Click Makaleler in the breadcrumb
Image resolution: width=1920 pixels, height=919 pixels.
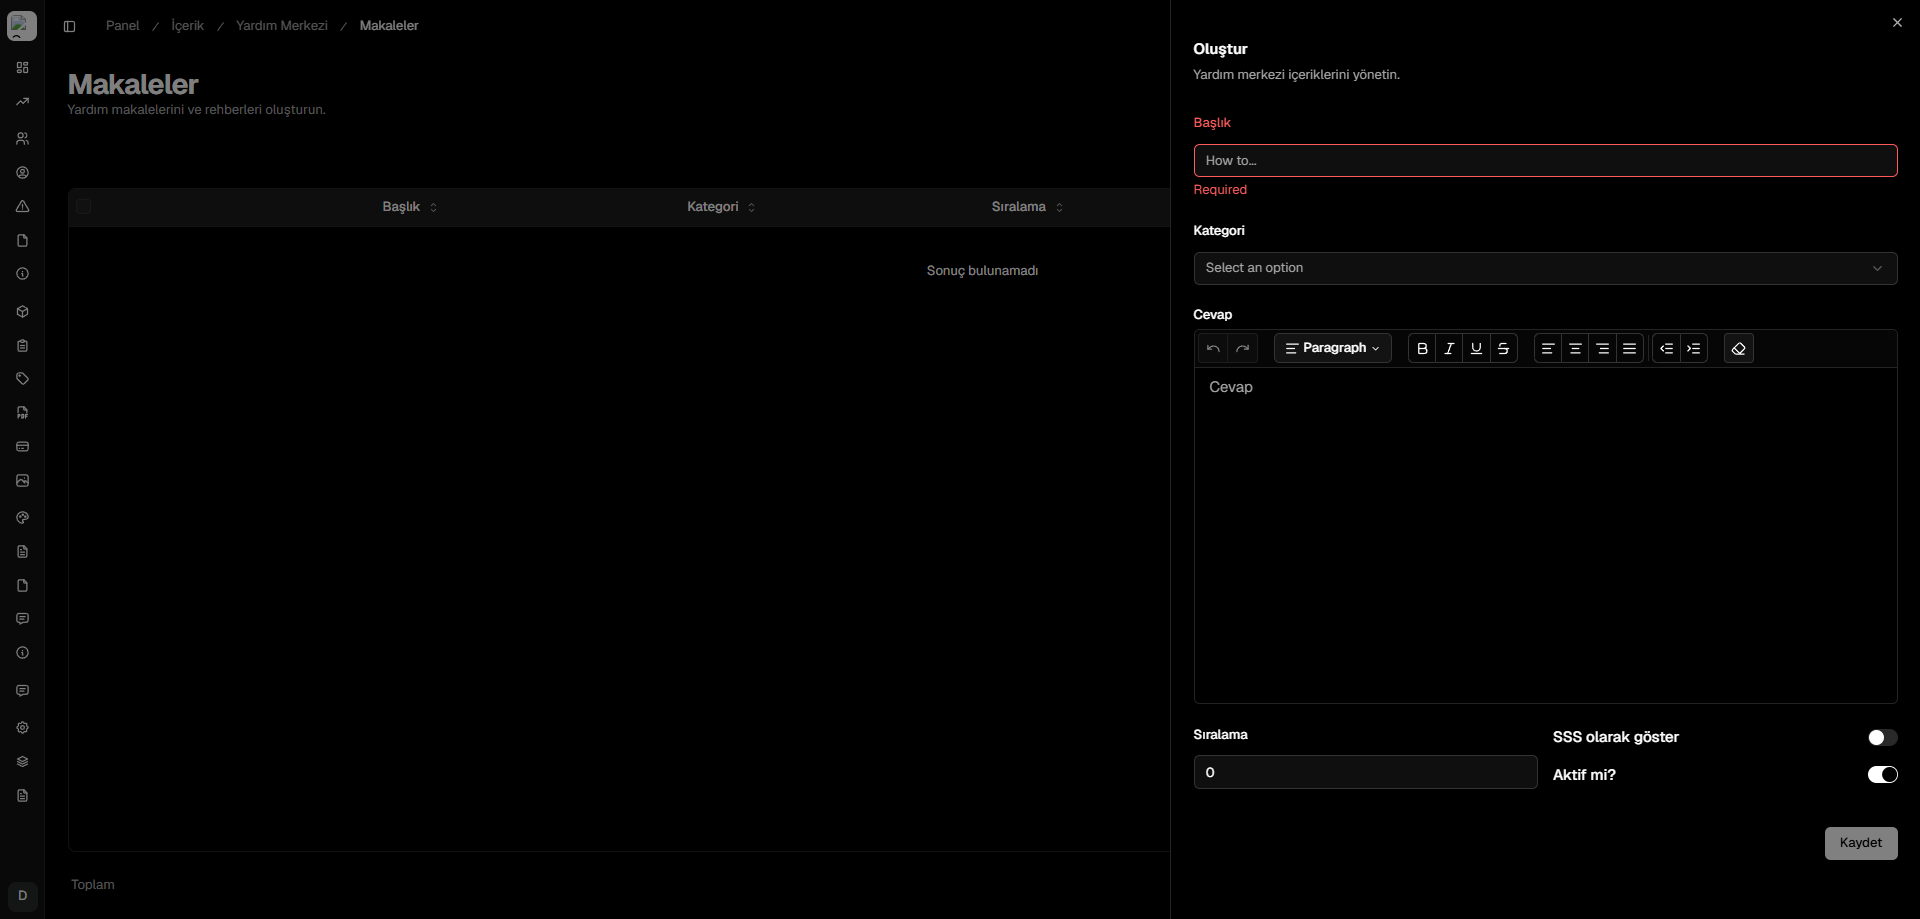389,26
